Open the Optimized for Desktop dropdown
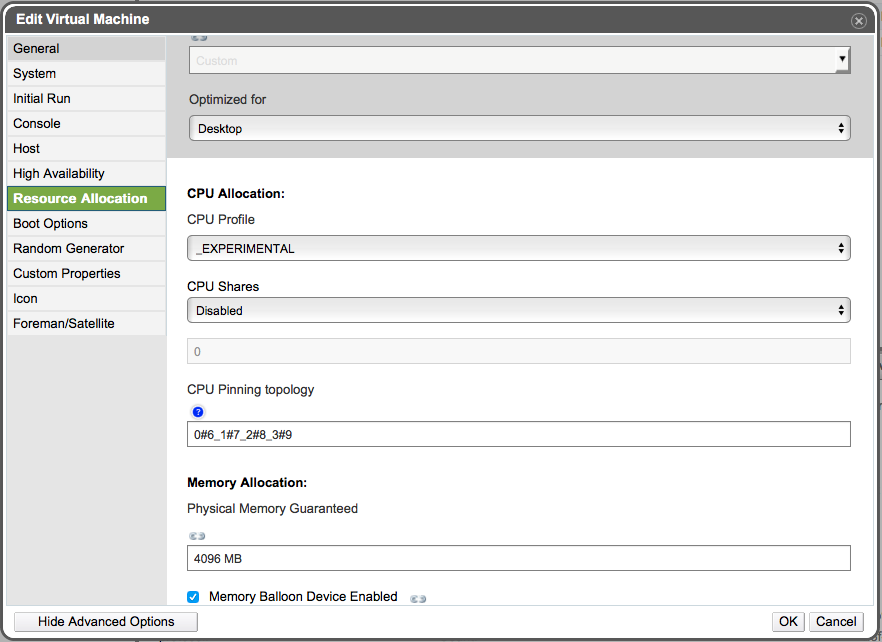Viewport: 882px width, 642px height. pos(519,128)
